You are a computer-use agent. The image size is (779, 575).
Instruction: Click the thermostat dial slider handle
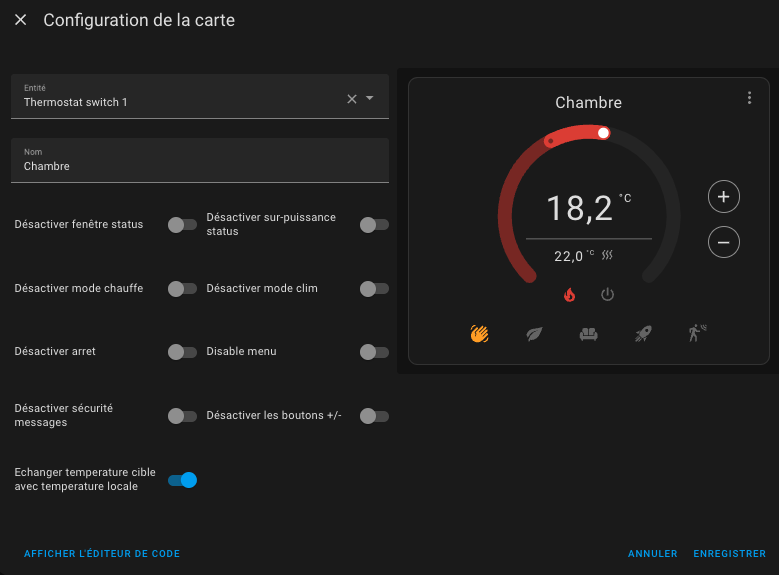pos(603,132)
